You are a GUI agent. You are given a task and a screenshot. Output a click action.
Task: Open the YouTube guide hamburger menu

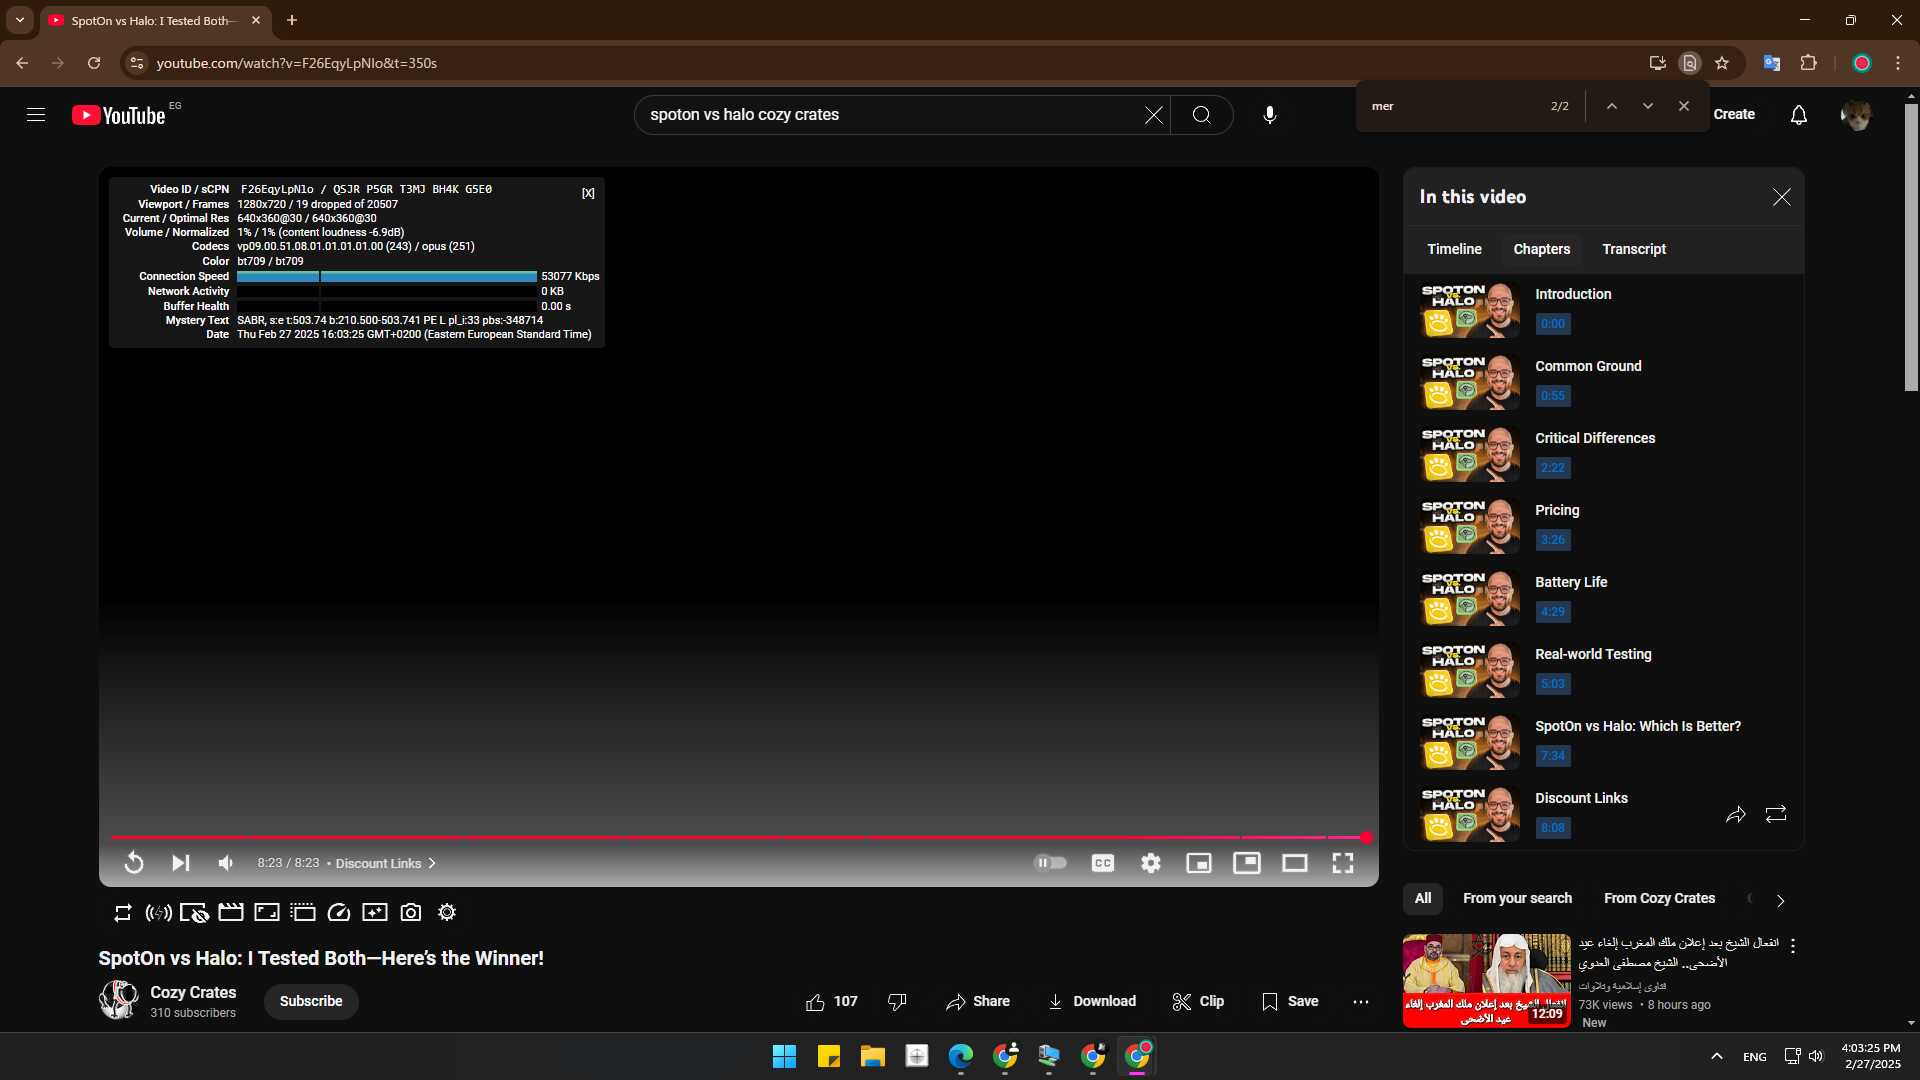click(x=36, y=115)
